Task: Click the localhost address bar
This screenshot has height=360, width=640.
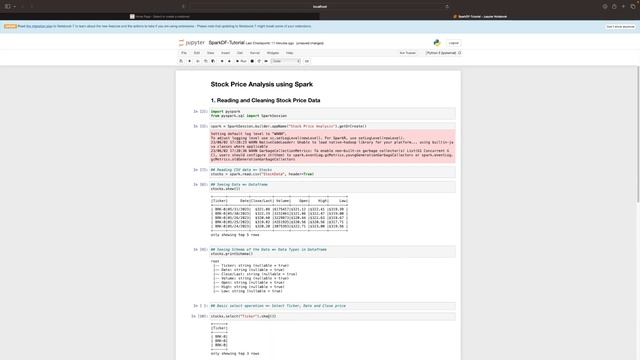Action: coord(320,7)
